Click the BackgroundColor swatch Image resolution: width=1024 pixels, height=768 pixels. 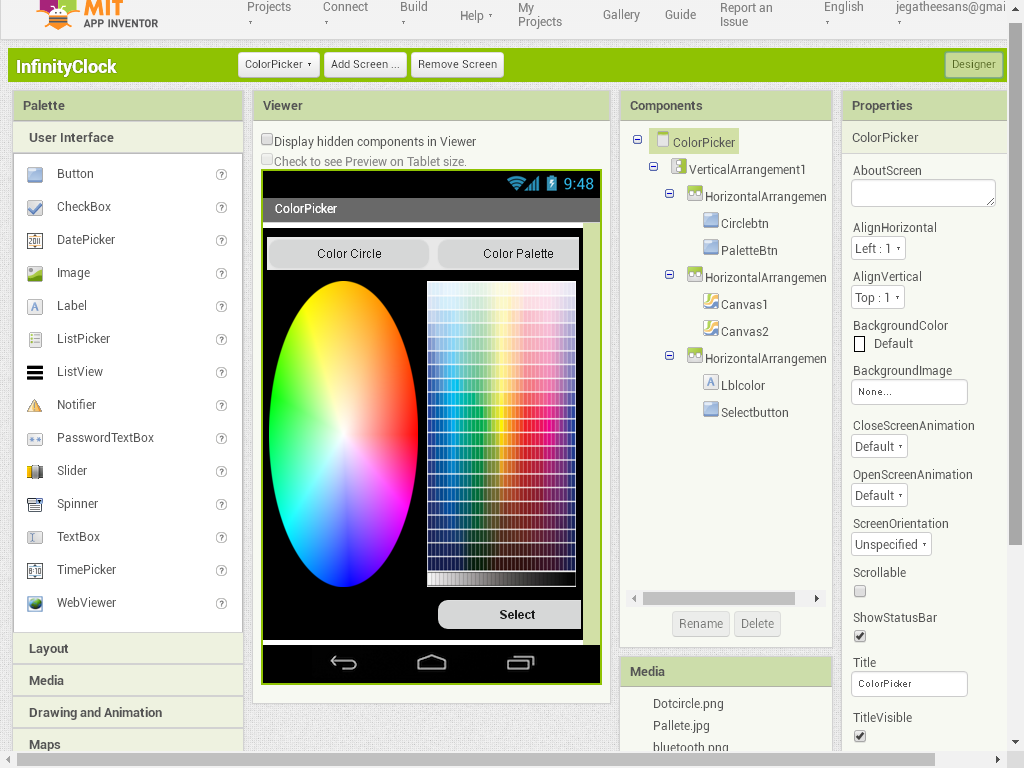pyautogui.click(x=859, y=344)
